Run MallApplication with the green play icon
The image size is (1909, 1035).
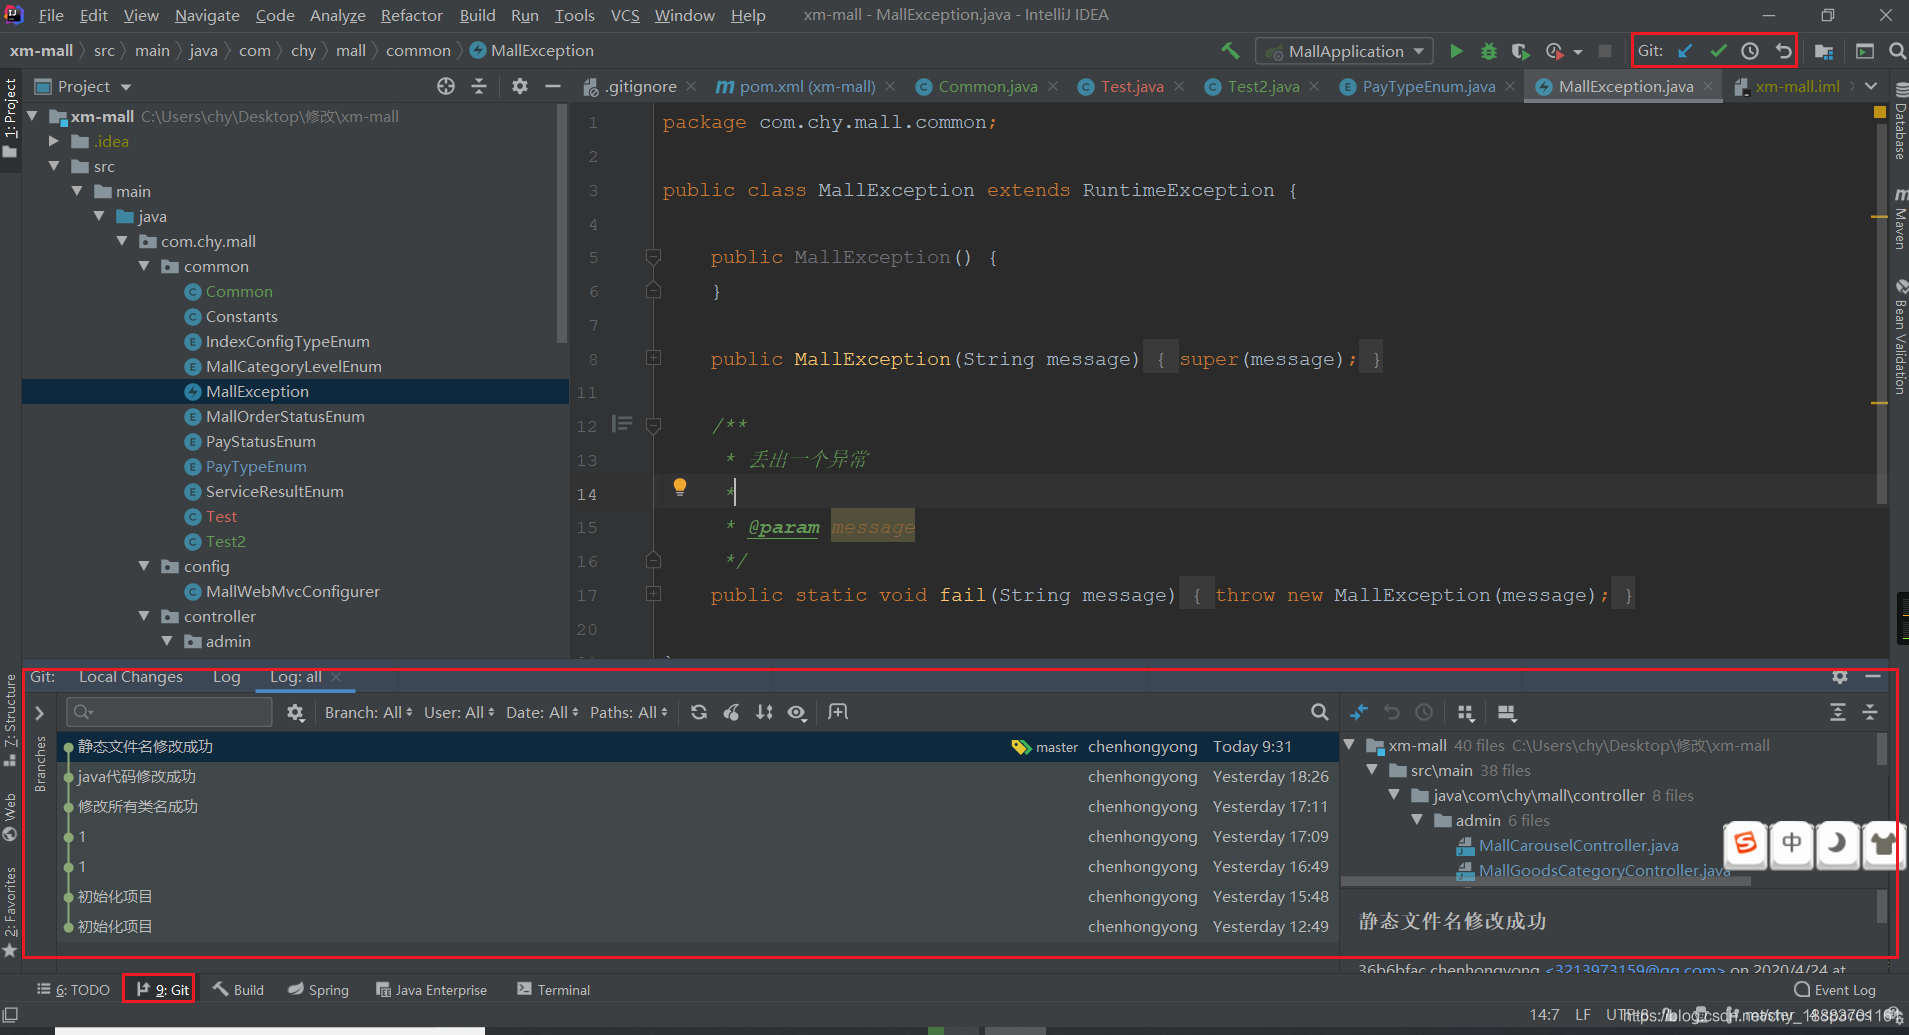(x=1456, y=51)
